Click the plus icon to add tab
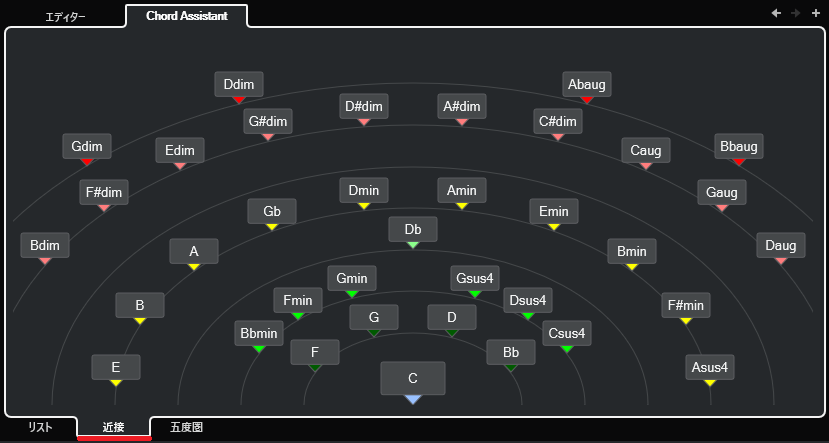This screenshot has height=443, width=829. coord(816,13)
